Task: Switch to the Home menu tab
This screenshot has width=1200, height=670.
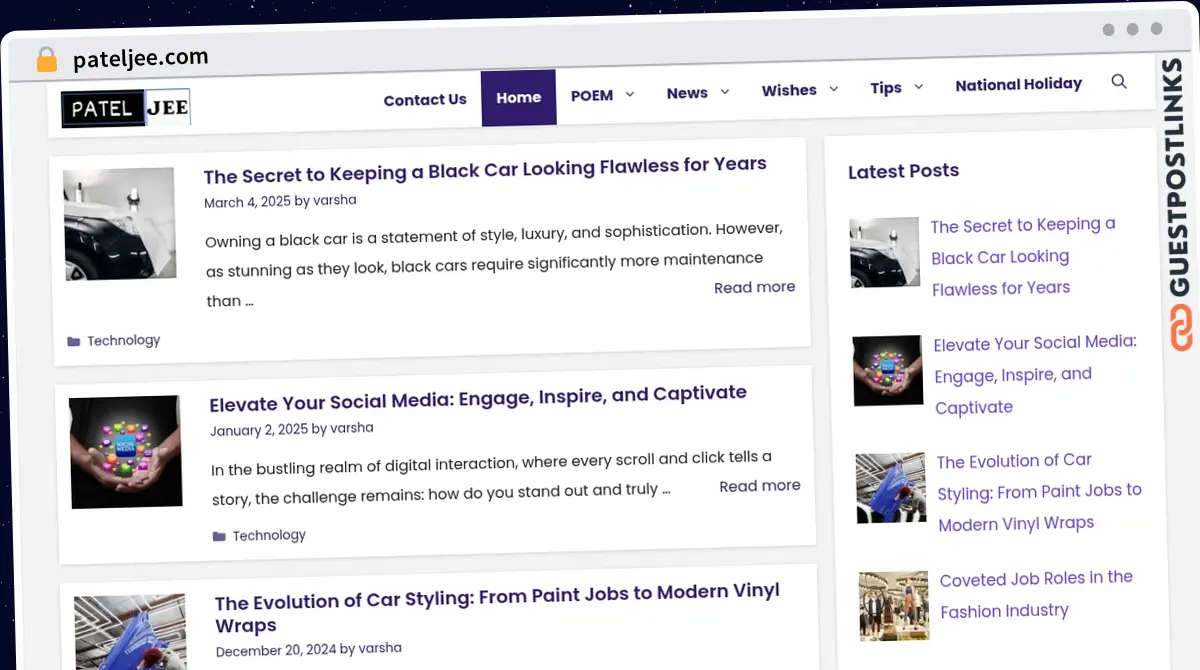Action: click(x=518, y=97)
